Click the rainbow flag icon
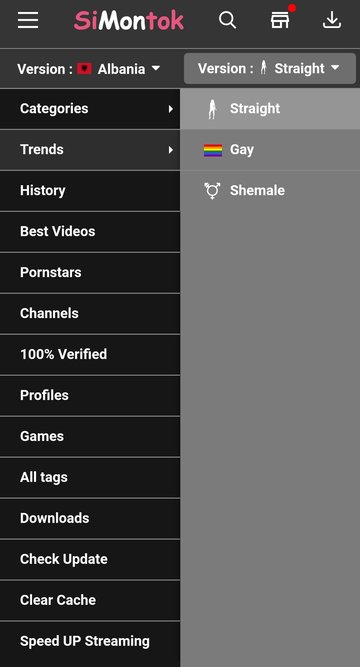Screen dimensions: 360x667 [x=213, y=150]
